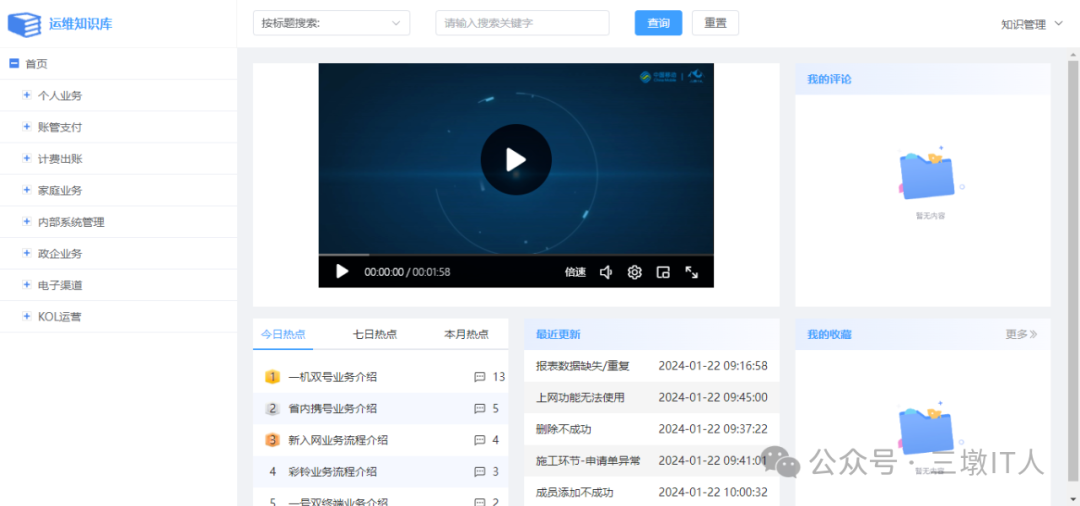Viewport: 1080px width, 506px height.
Task: Expand the 计费出账 tree node
Action: (27, 159)
